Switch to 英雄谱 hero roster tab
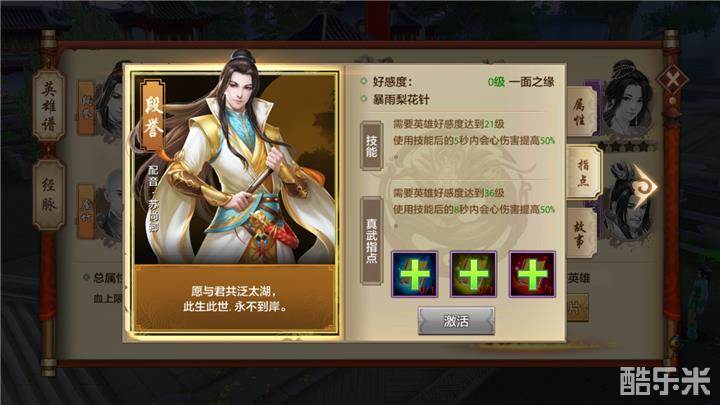720x405 pixels. click(x=49, y=107)
